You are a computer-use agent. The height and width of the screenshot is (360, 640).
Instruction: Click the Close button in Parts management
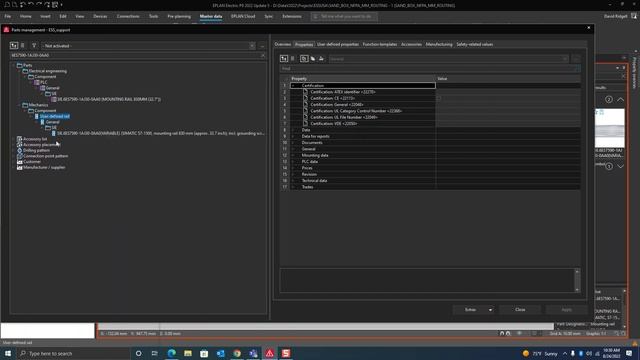[520, 310]
